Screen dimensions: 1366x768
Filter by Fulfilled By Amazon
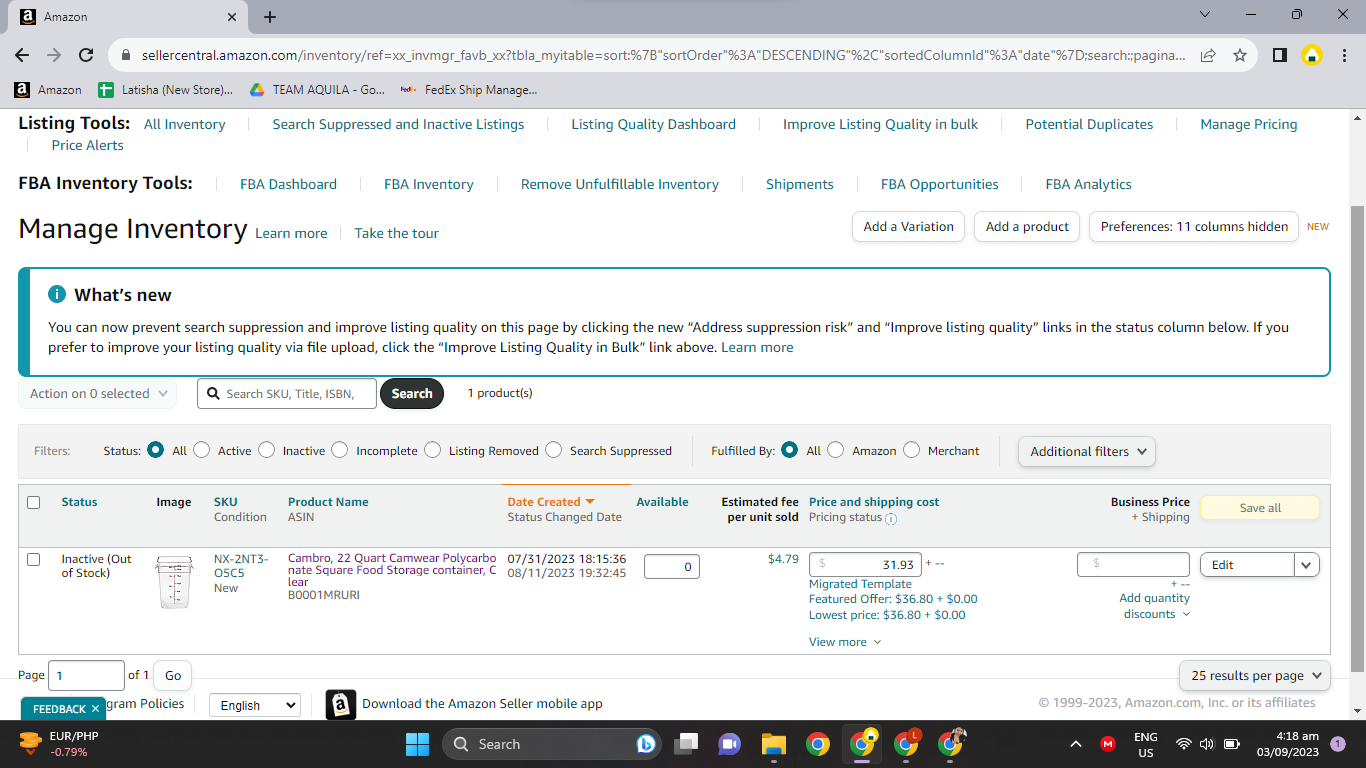pyautogui.click(x=835, y=450)
